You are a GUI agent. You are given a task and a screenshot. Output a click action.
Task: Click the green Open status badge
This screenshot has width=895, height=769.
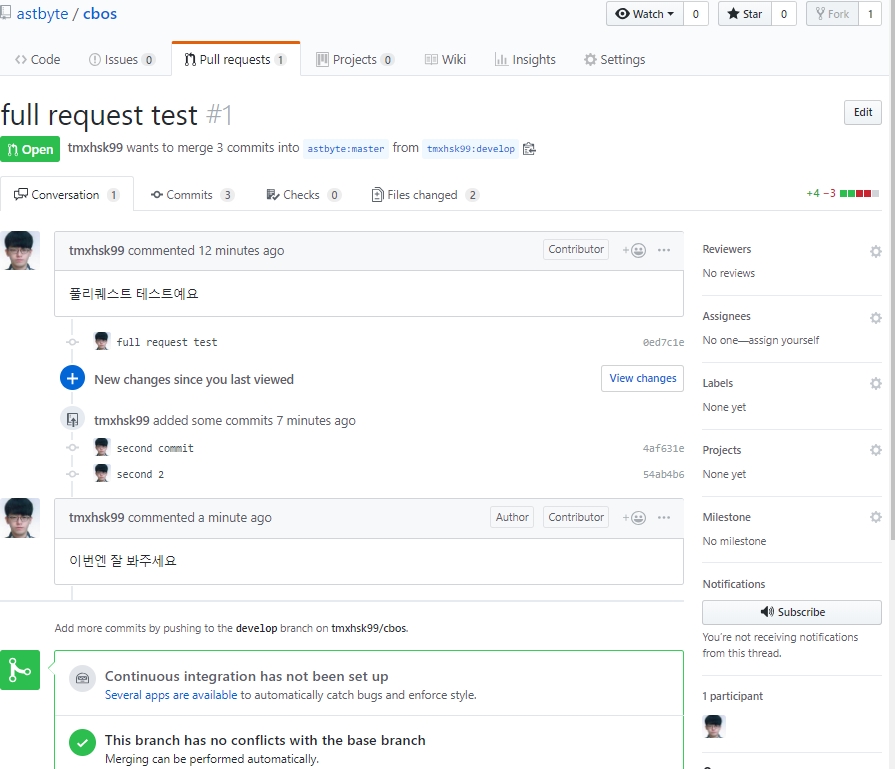(x=30, y=149)
